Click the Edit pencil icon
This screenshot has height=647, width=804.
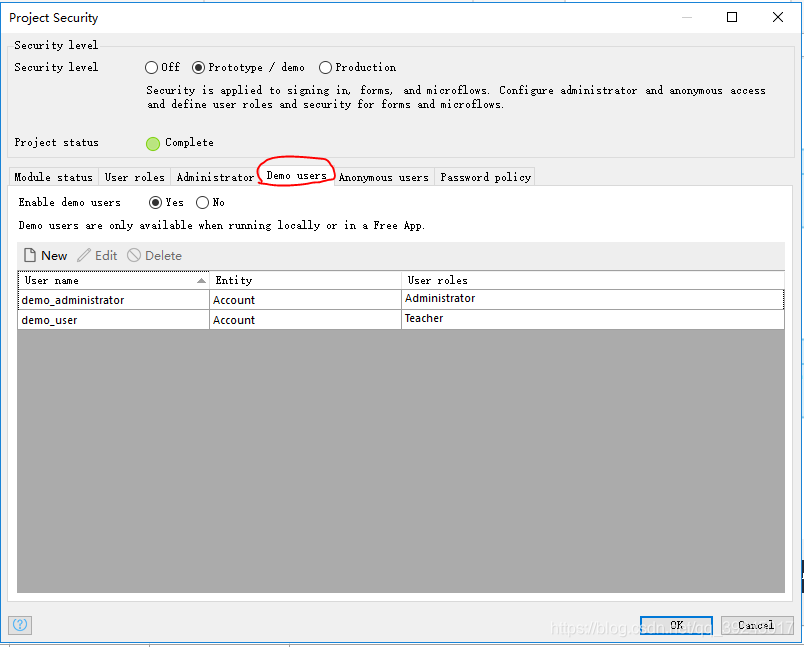[84, 255]
